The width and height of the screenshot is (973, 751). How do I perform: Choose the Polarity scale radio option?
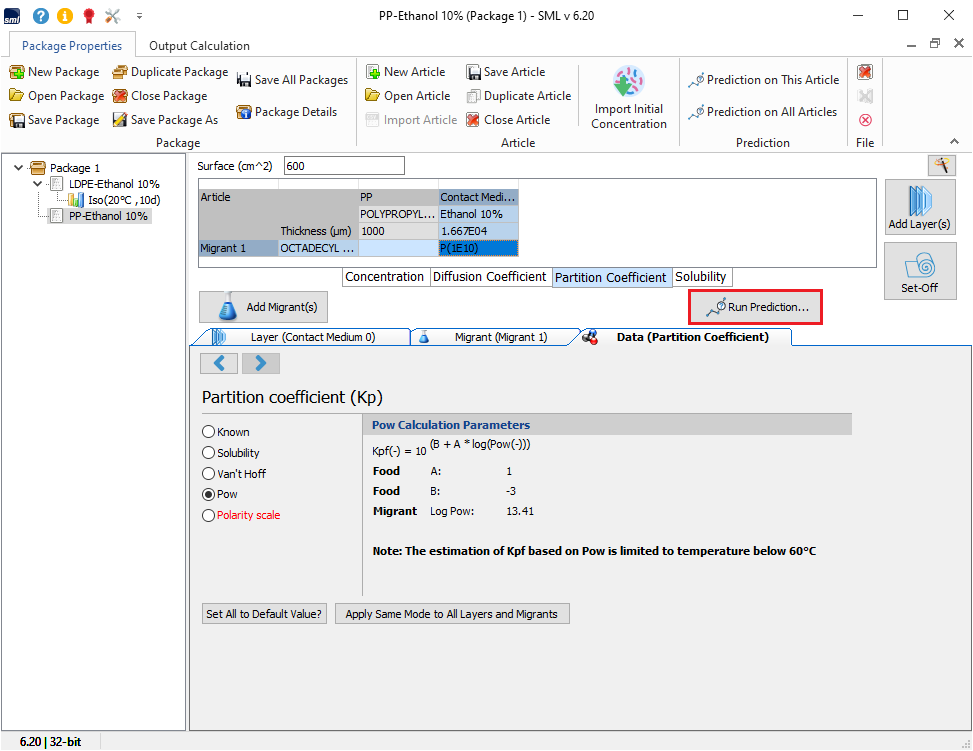click(x=209, y=516)
